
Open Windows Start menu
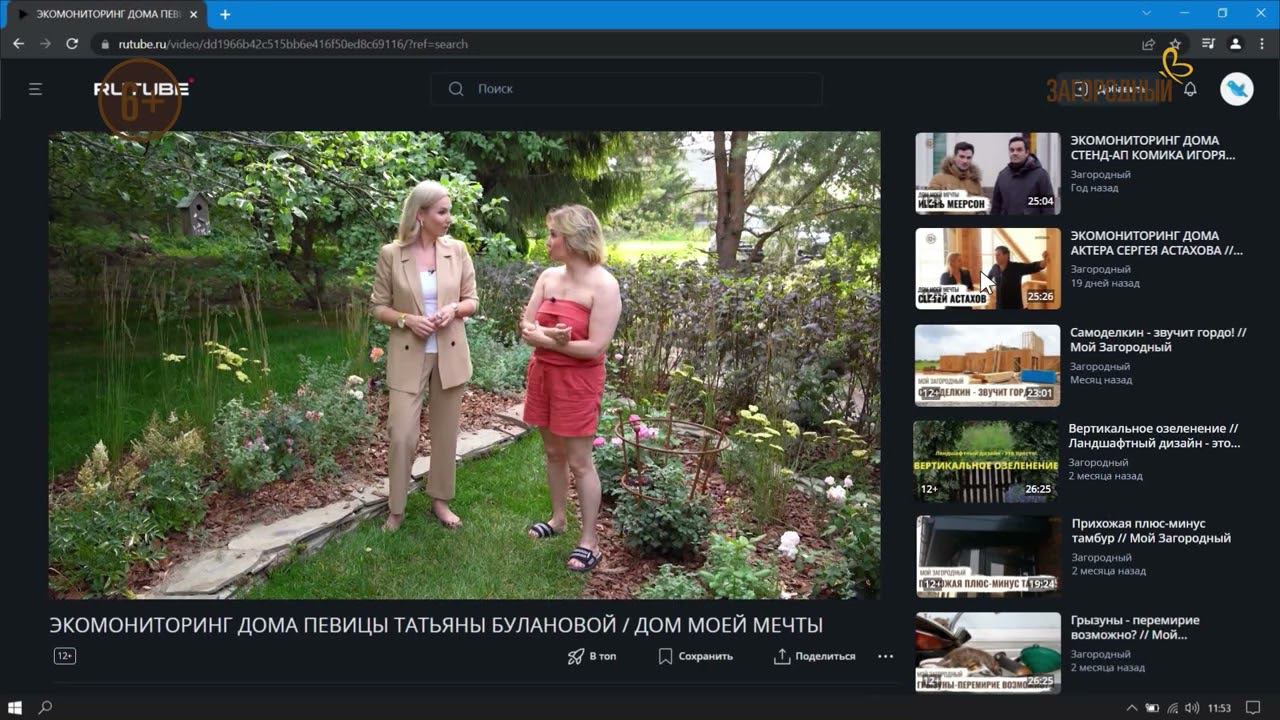click(x=15, y=707)
